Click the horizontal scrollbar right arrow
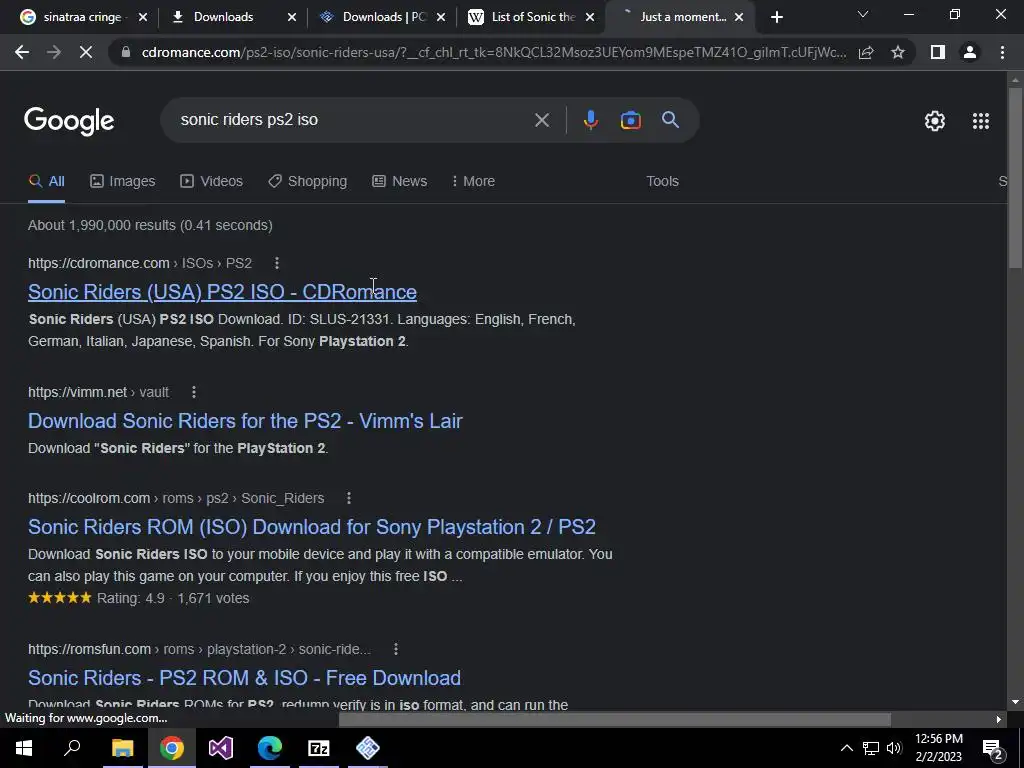This screenshot has width=1024, height=768. (x=999, y=720)
